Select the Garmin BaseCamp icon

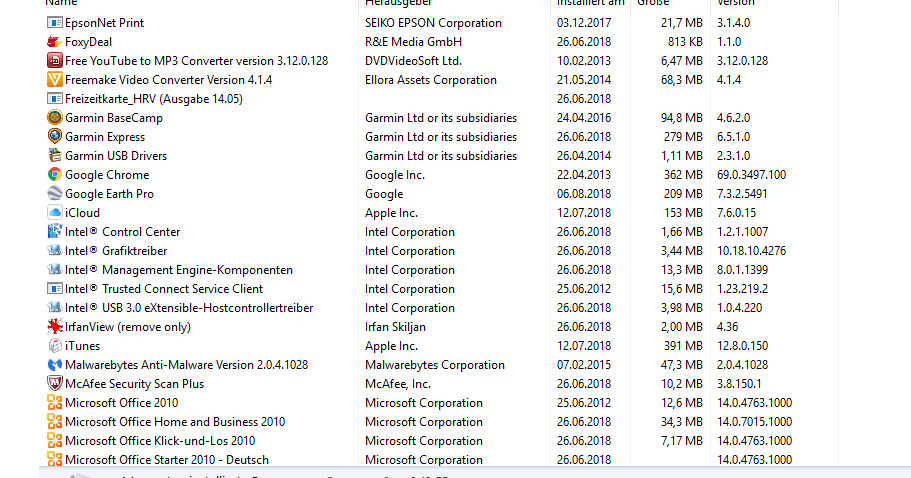click(x=55, y=117)
